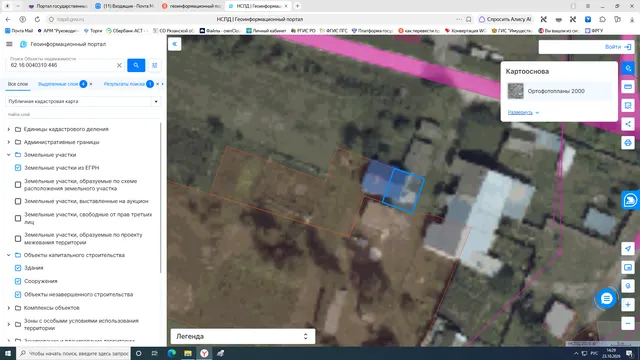Expand Единицы кадастрового деления folder

[x=9, y=129]
